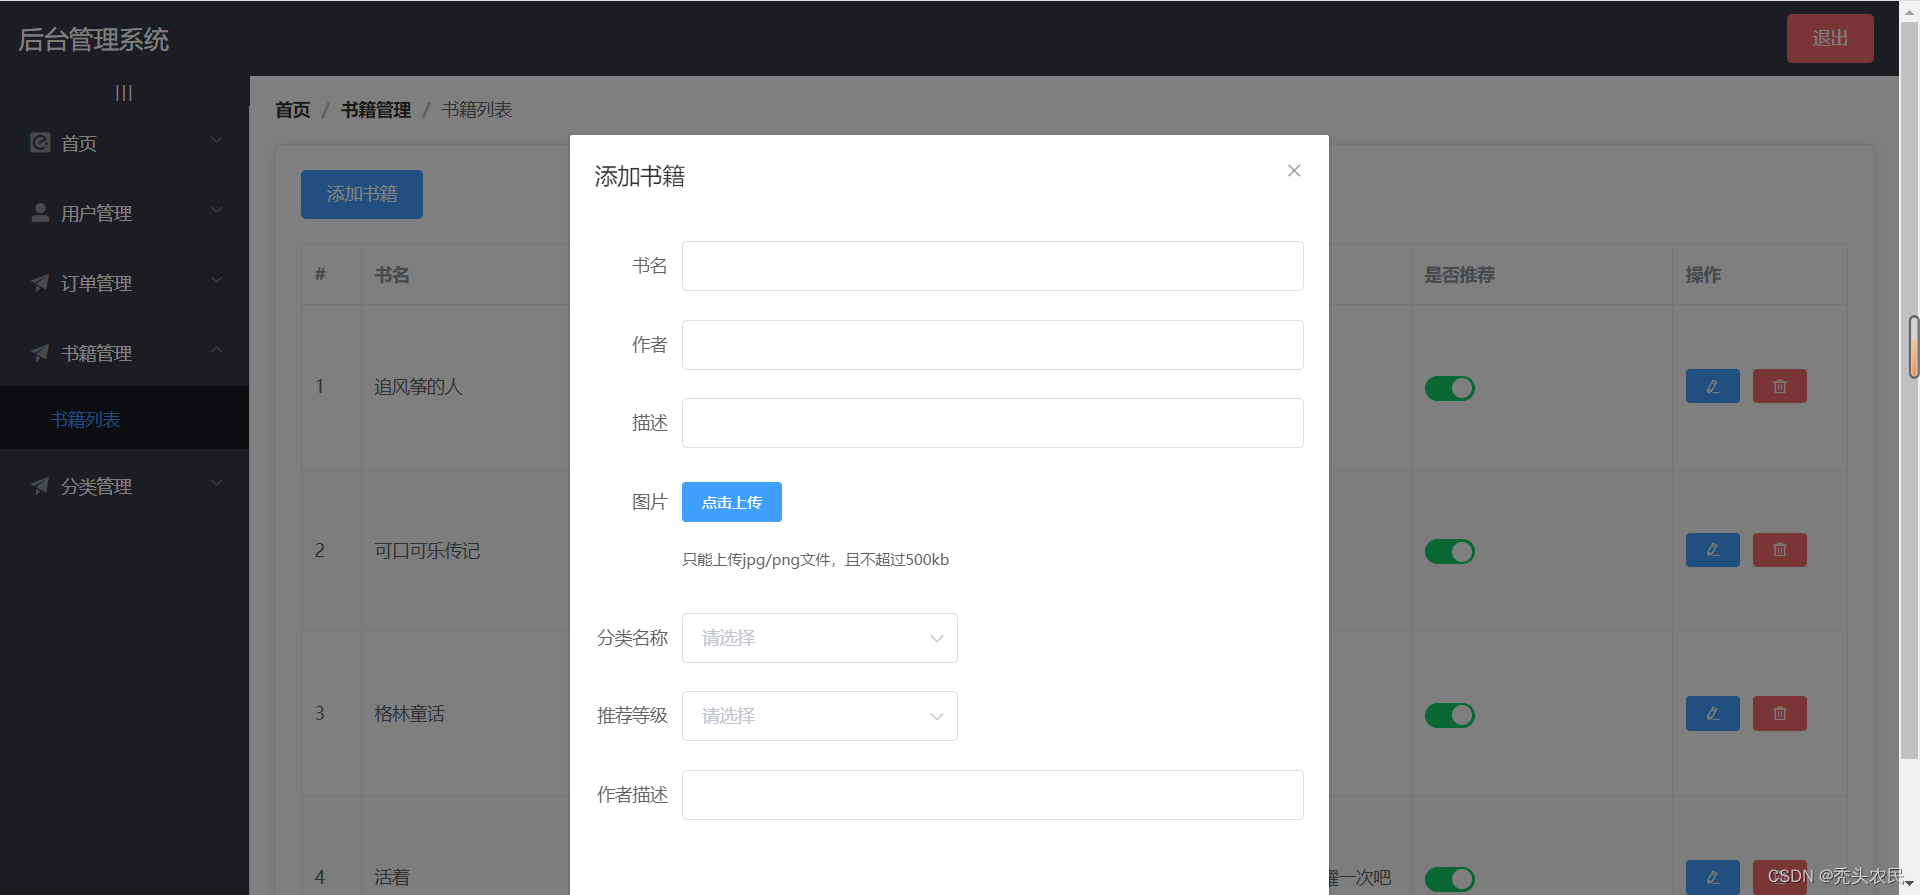Edit the 活着 row
This screenshot has height=895, width=1920.
(1713, 877)
